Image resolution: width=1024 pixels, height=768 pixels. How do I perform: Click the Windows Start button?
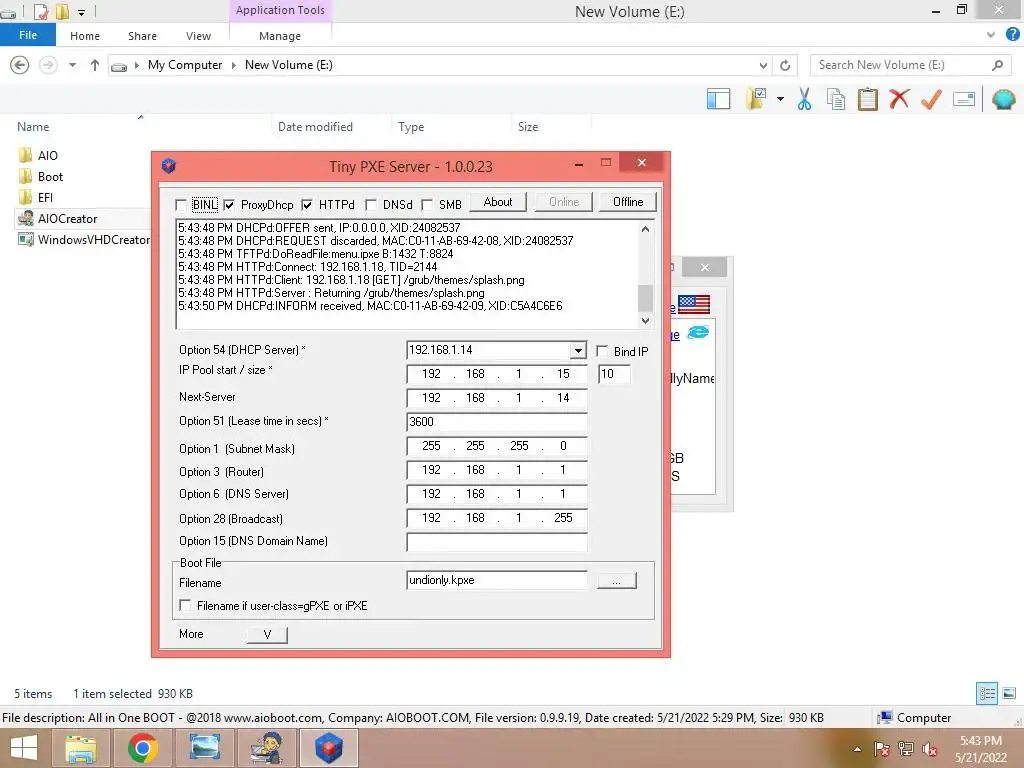pos(24,748)
